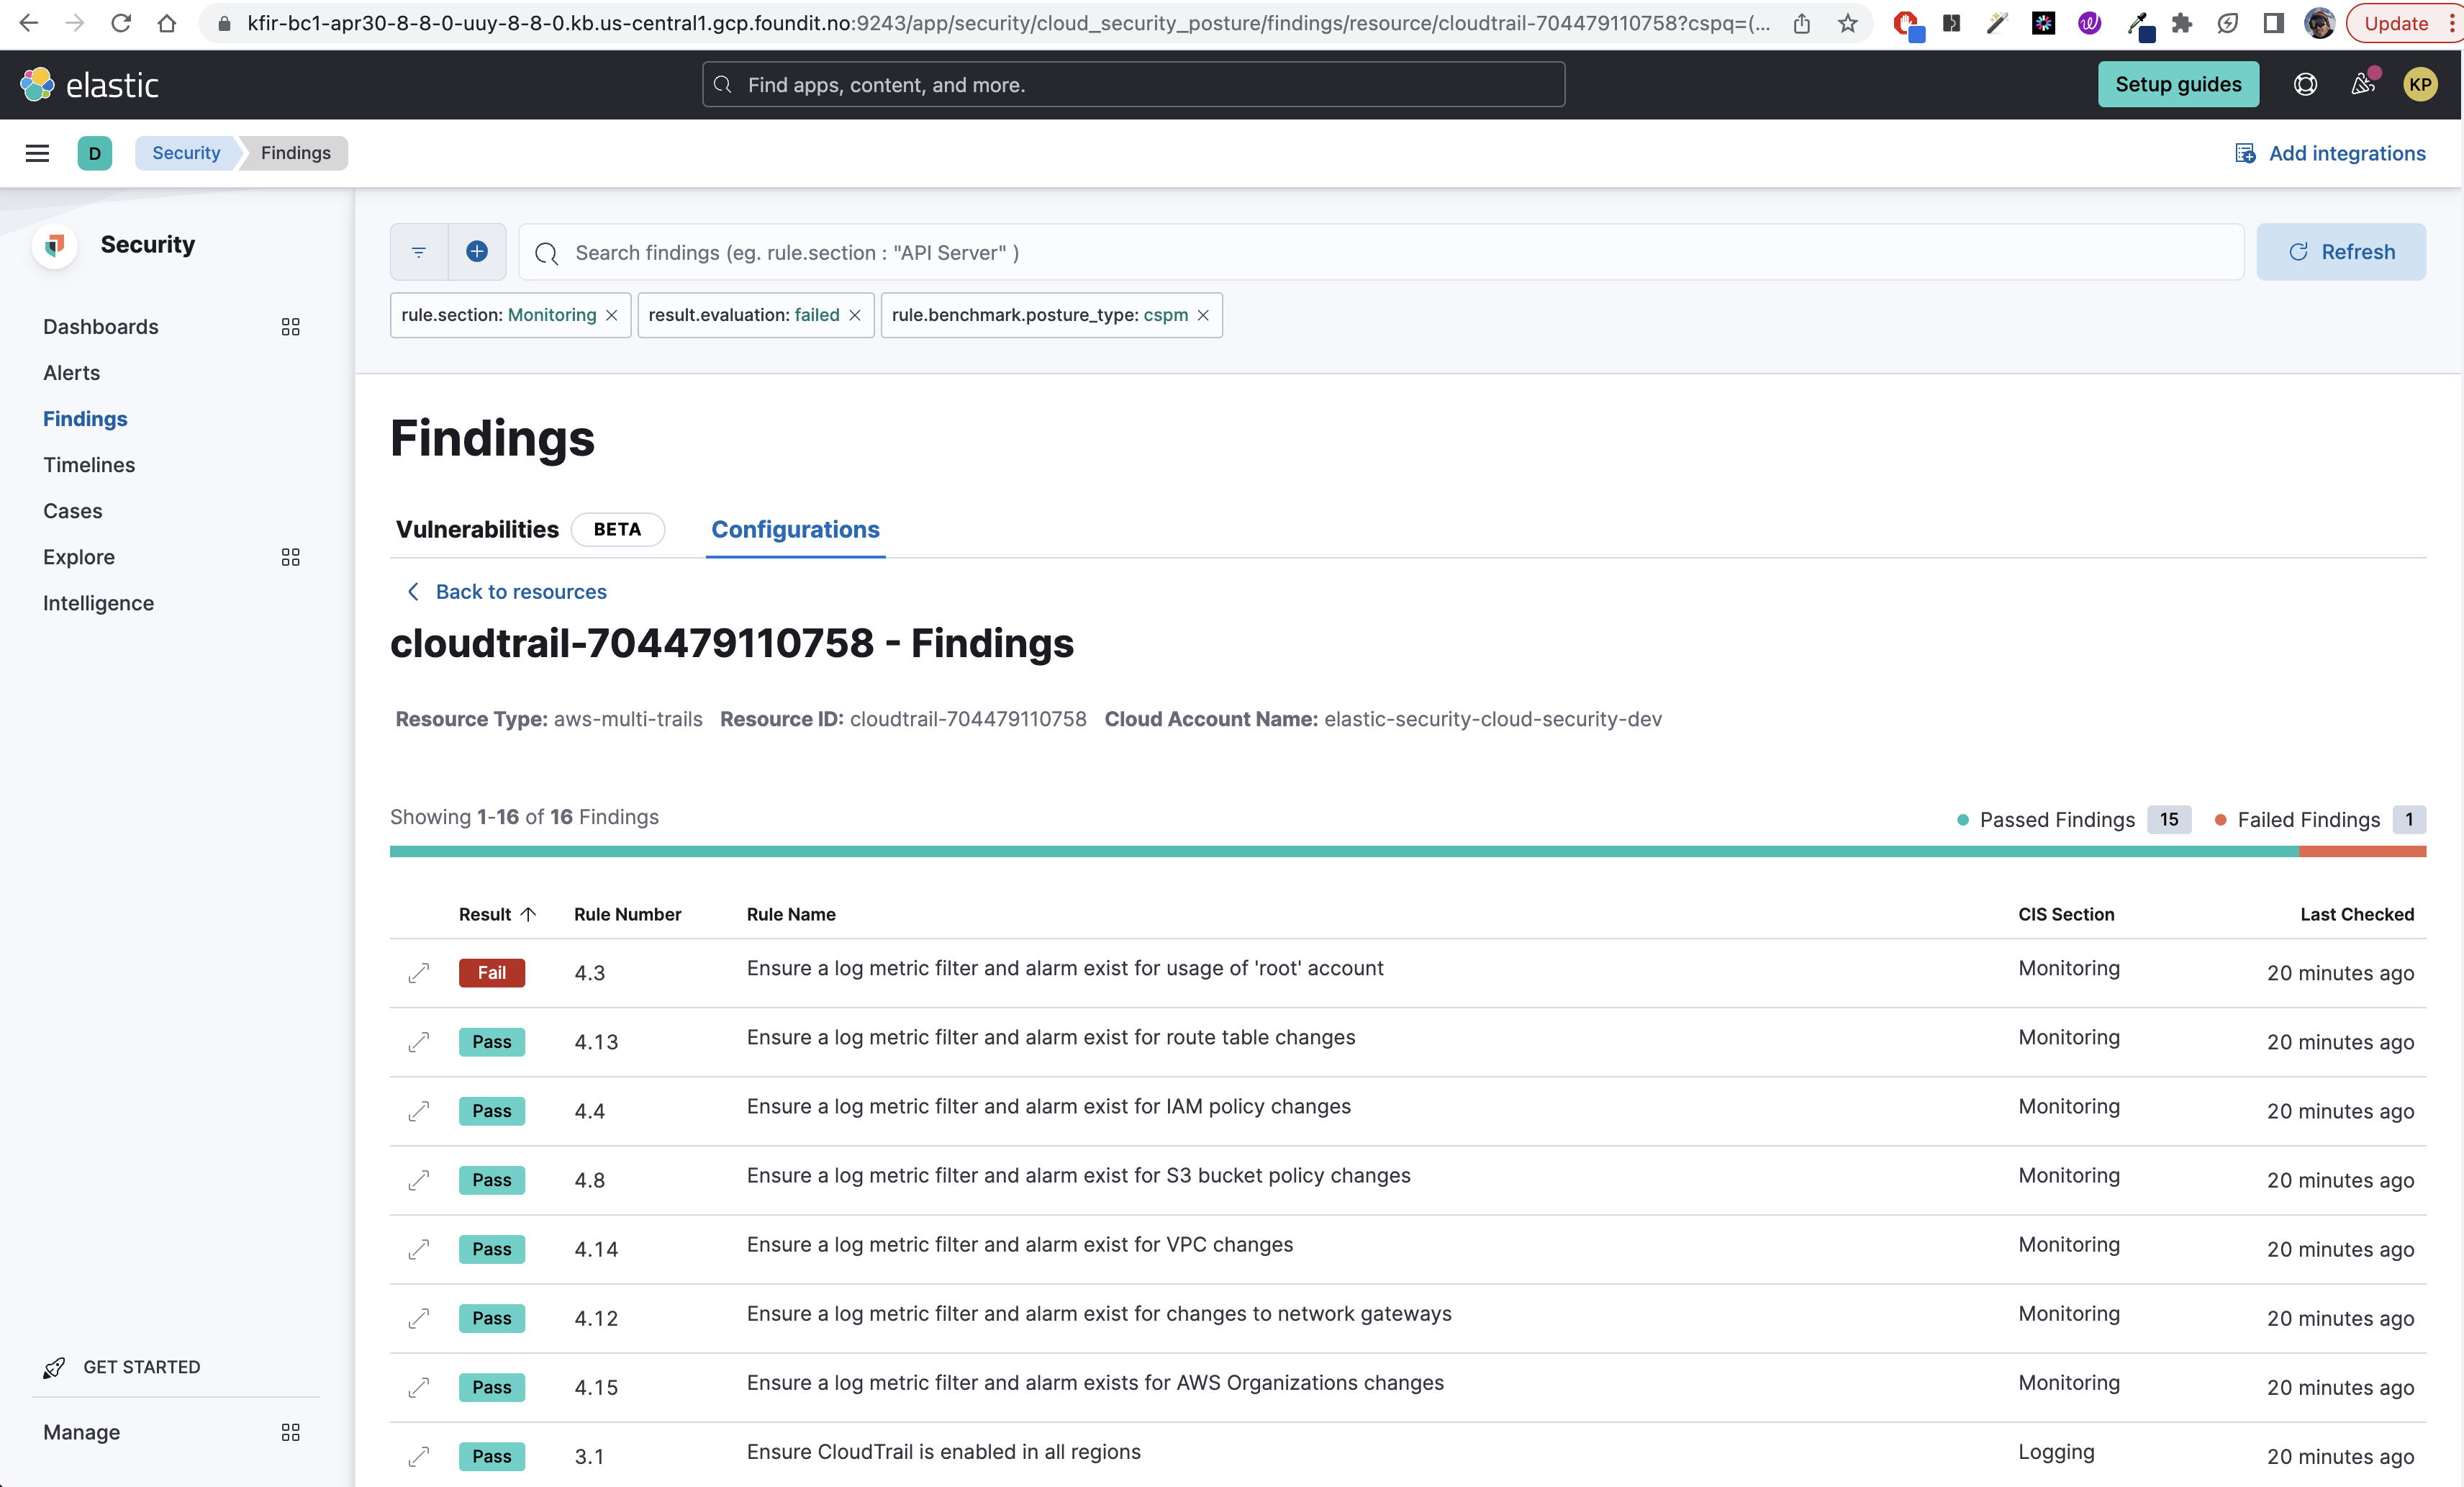This screenshot has height=1487, width=2464.
Task: Toggle the Result column sort arrow
Action: (529, 913)
